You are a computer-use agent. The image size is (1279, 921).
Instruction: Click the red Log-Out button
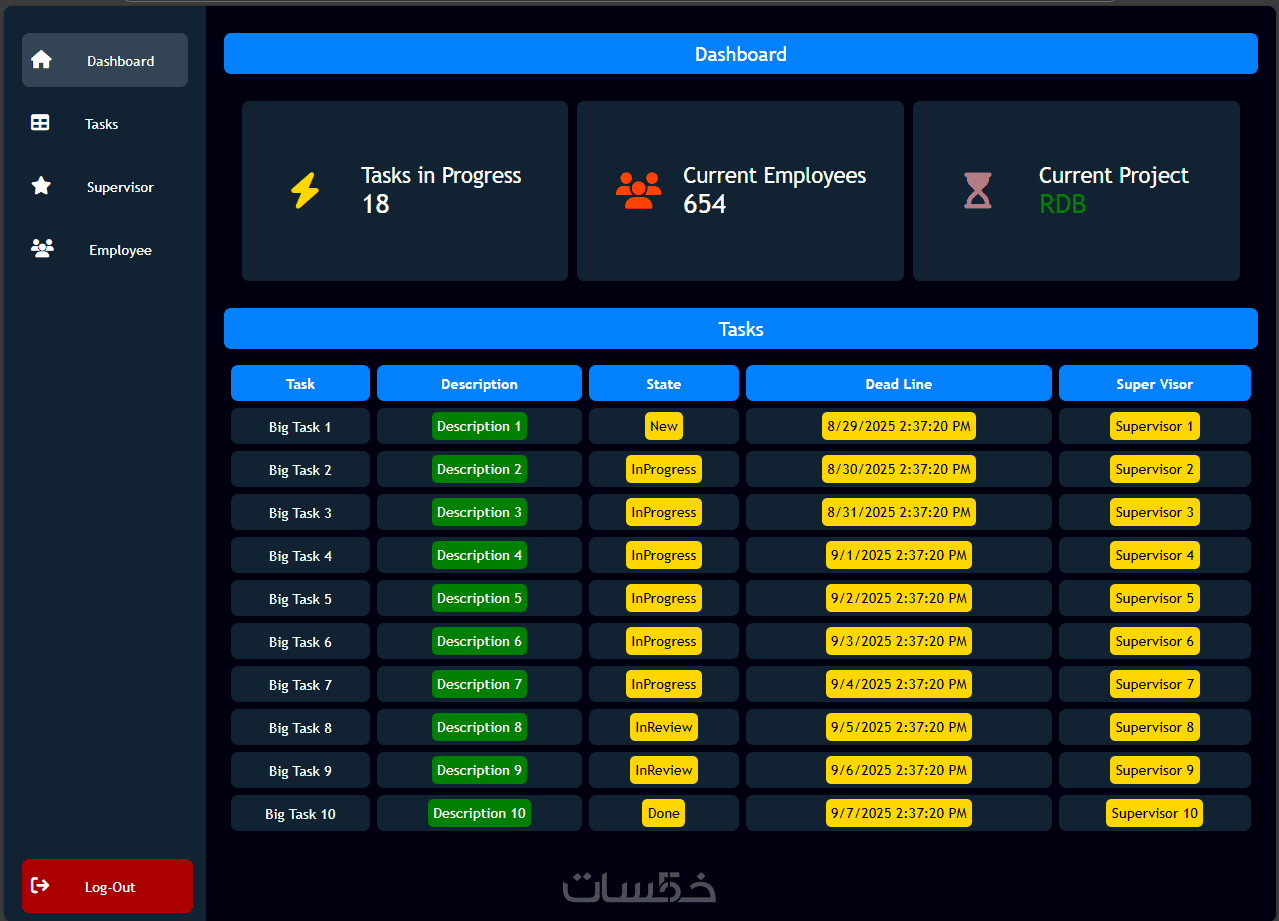[x=107, y=886]
